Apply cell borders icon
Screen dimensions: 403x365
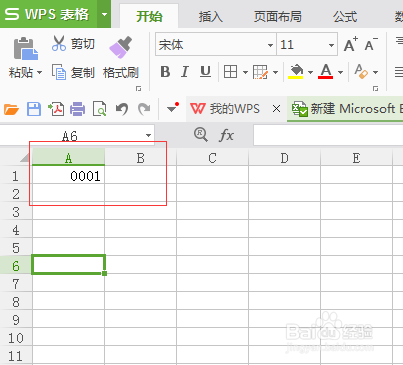pos(230,72)
